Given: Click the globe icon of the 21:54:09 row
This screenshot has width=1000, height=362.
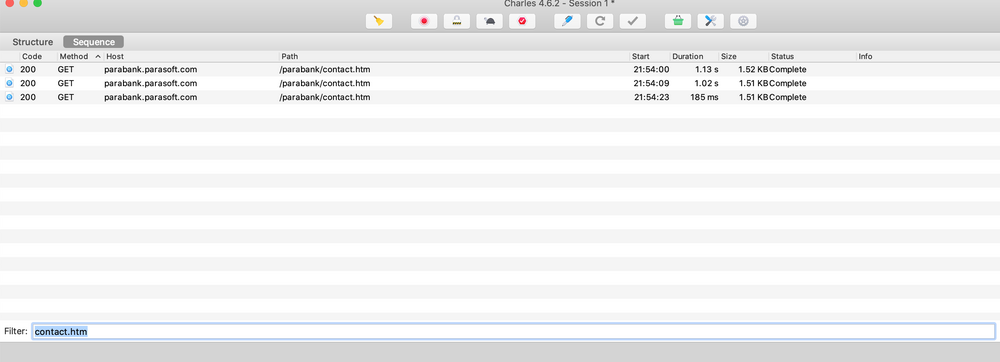Looking at the screenshot, I should click(x=10, y=83).
